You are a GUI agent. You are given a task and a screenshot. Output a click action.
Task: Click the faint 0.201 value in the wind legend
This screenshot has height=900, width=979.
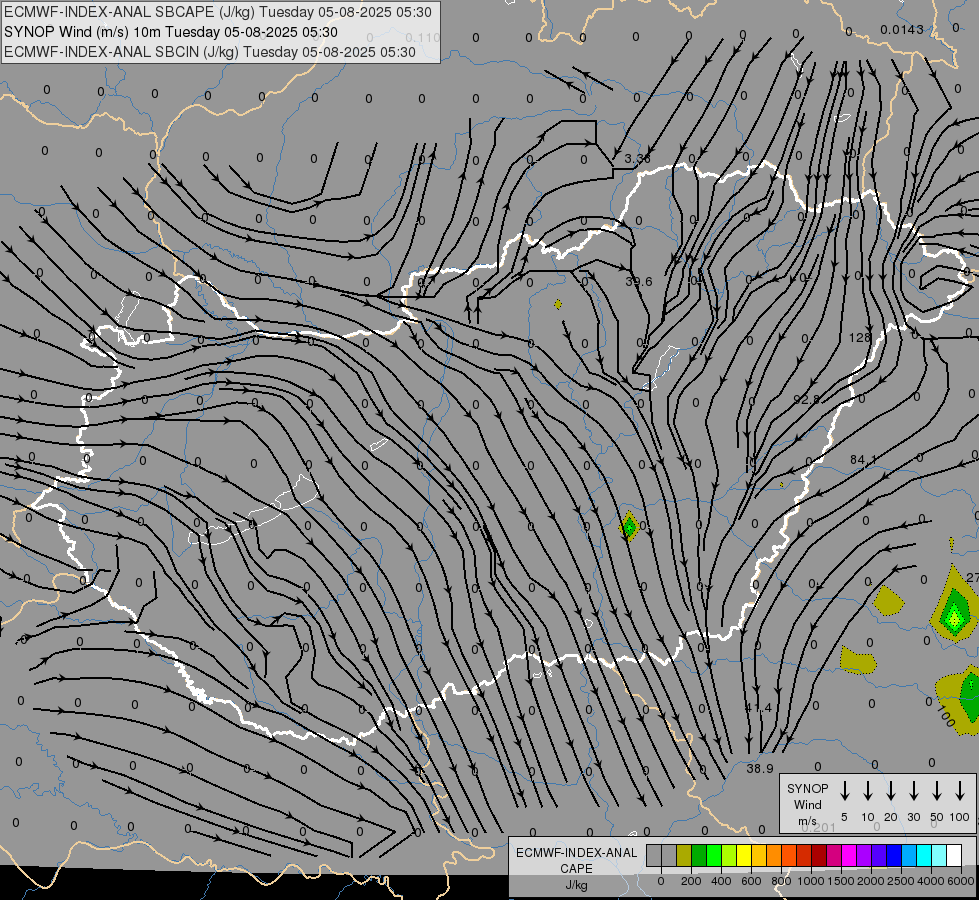pos(818,827)
